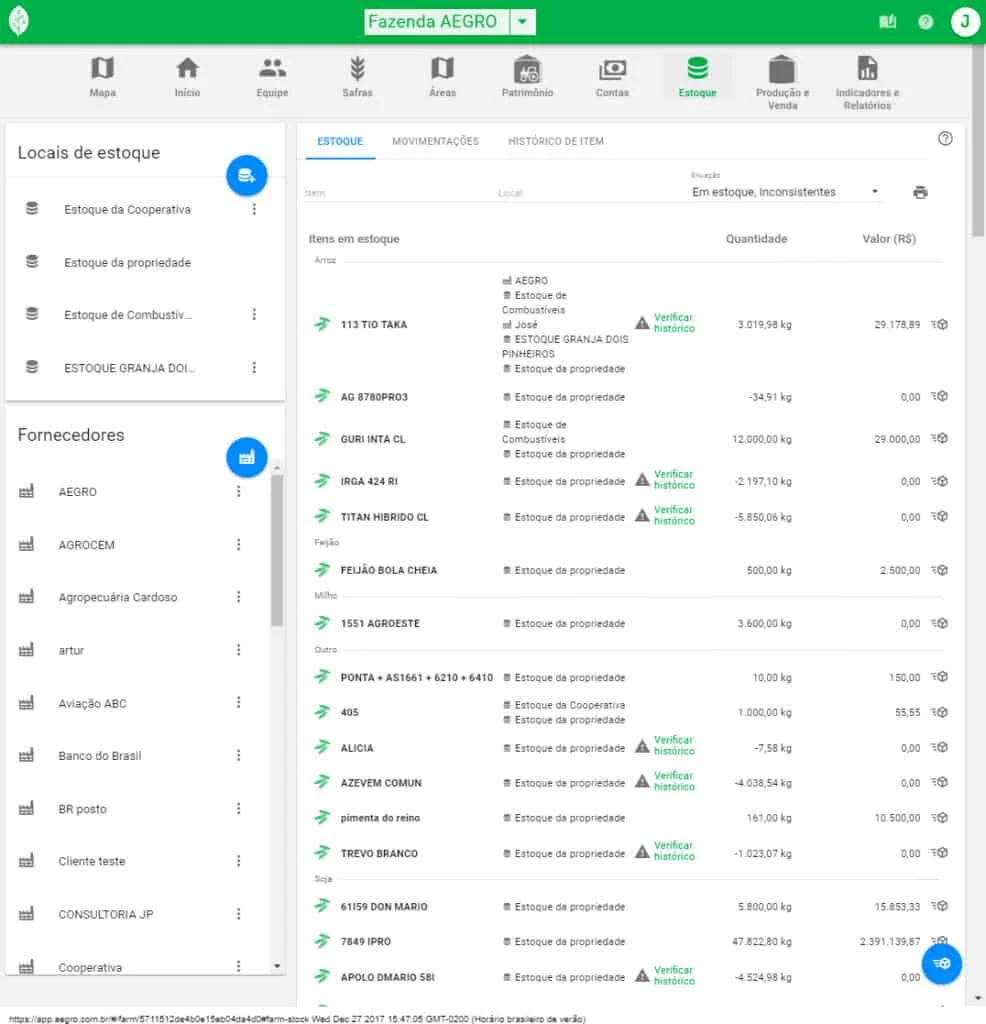The image size is (986, 1024).
Task: Click the Item filter input field
Action: (395, 192)
